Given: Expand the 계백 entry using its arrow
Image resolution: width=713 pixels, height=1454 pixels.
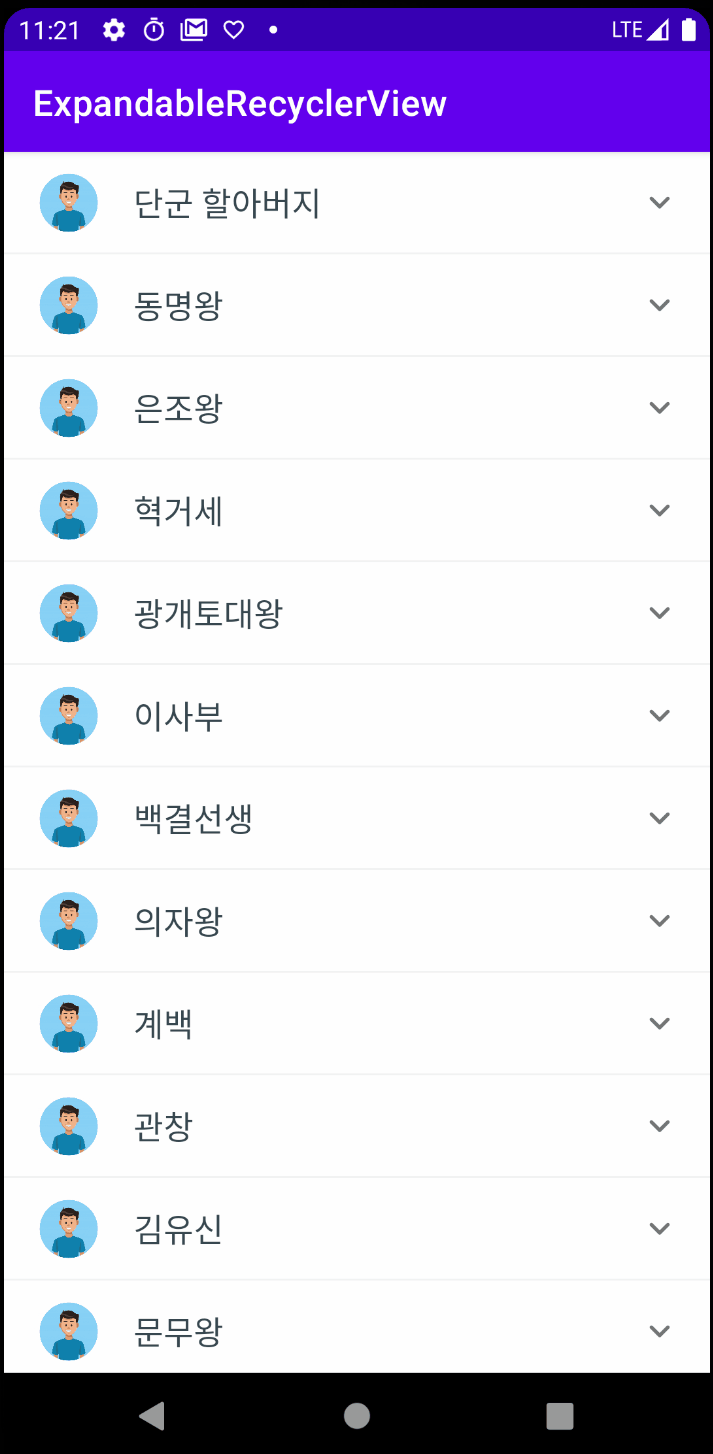Looking at the screenshot, I should (x=659, y=1022).
